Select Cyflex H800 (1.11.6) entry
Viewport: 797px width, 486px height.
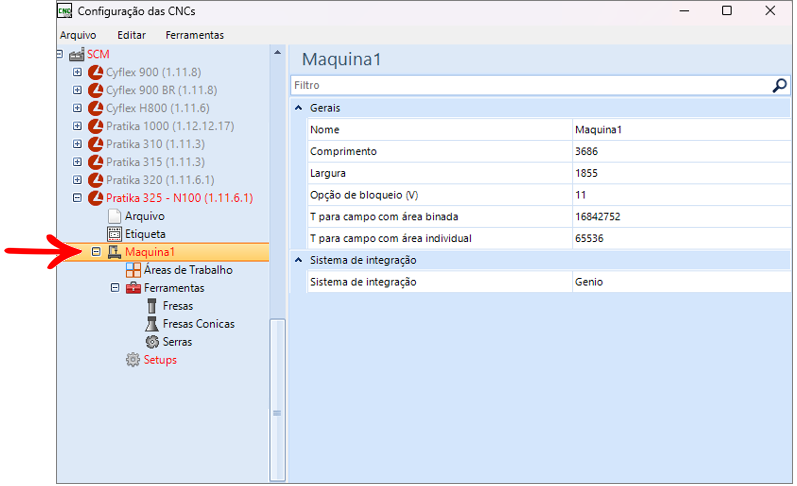[x=157, y=108]
